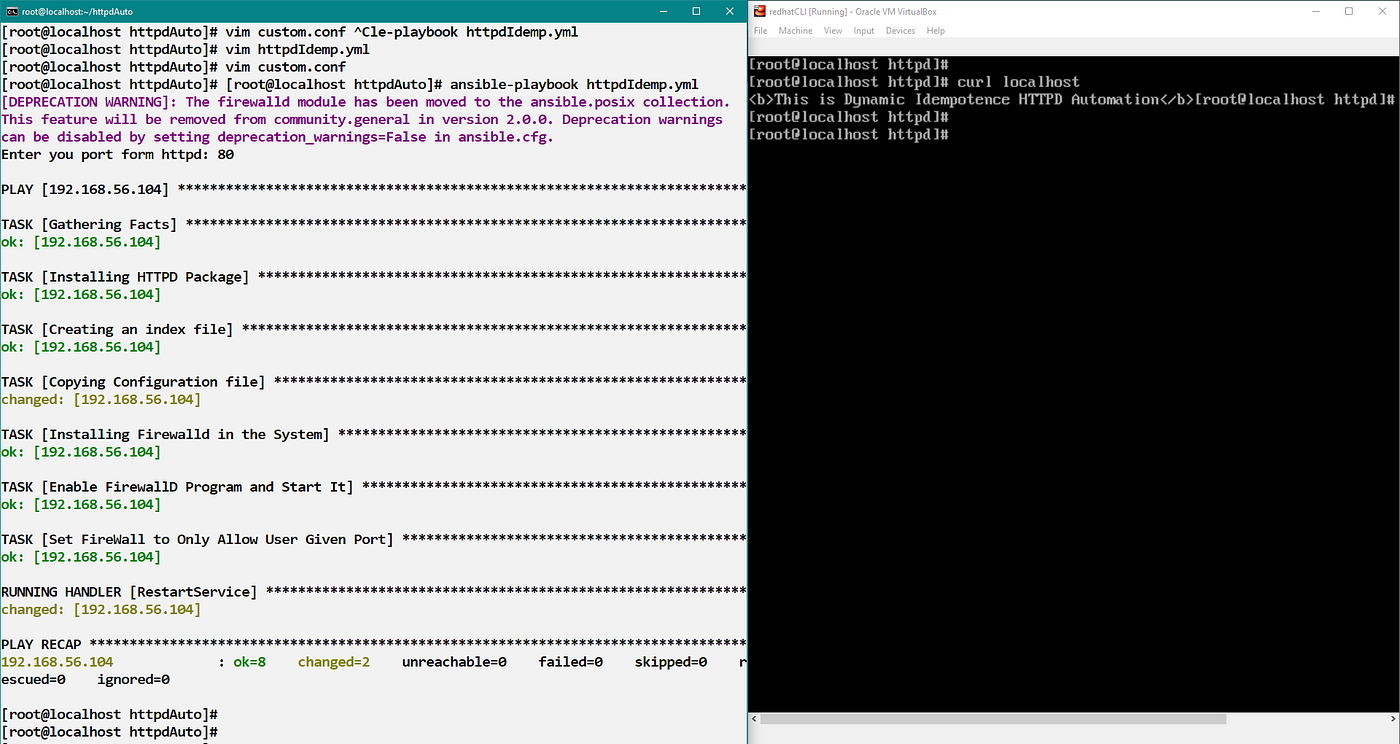
Task: Click 'curl localhost' command in VirtualBox console
Action: (1018, 82)
